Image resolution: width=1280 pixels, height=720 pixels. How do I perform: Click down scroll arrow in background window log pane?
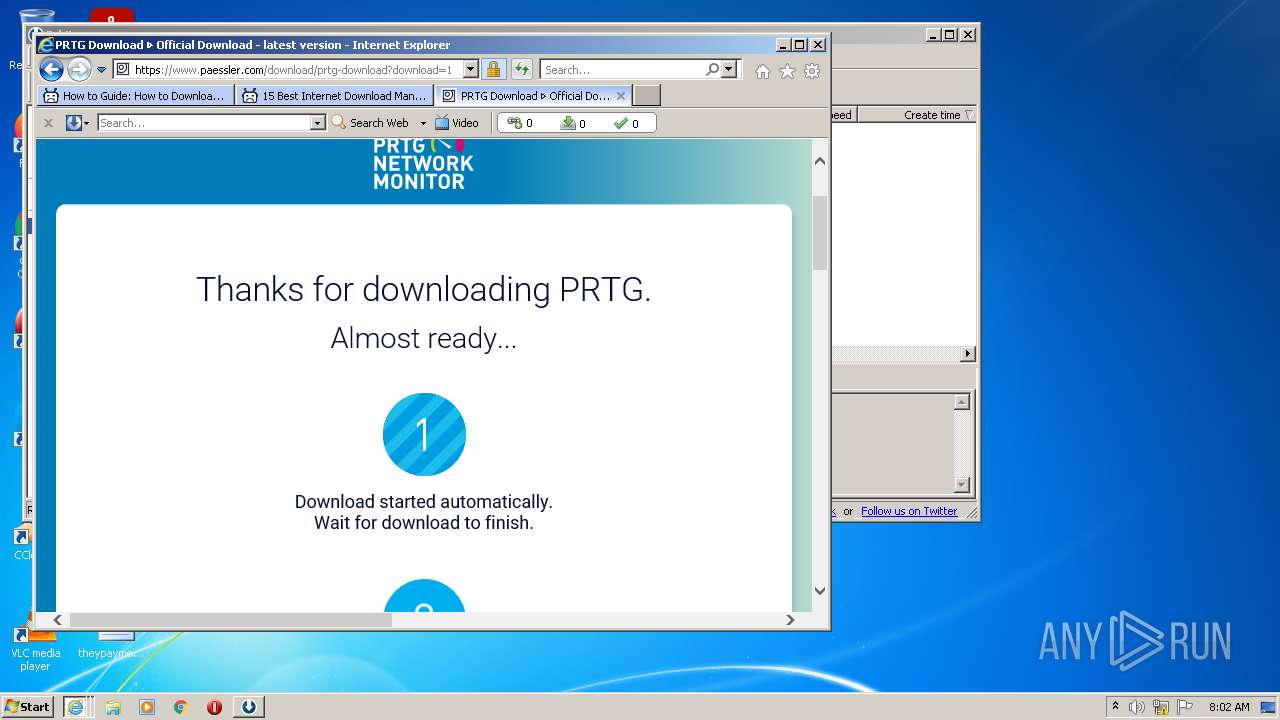point(962,485)
